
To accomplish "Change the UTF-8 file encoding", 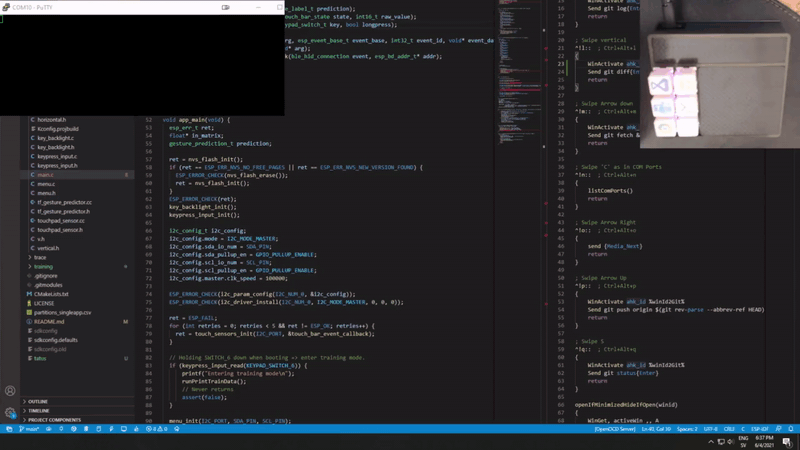I will (x=711, y=429).
